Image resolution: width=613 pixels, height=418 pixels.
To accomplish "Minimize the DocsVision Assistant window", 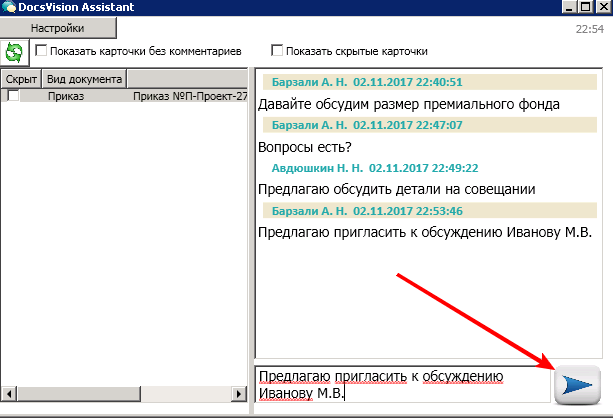I will coord(569,7).
